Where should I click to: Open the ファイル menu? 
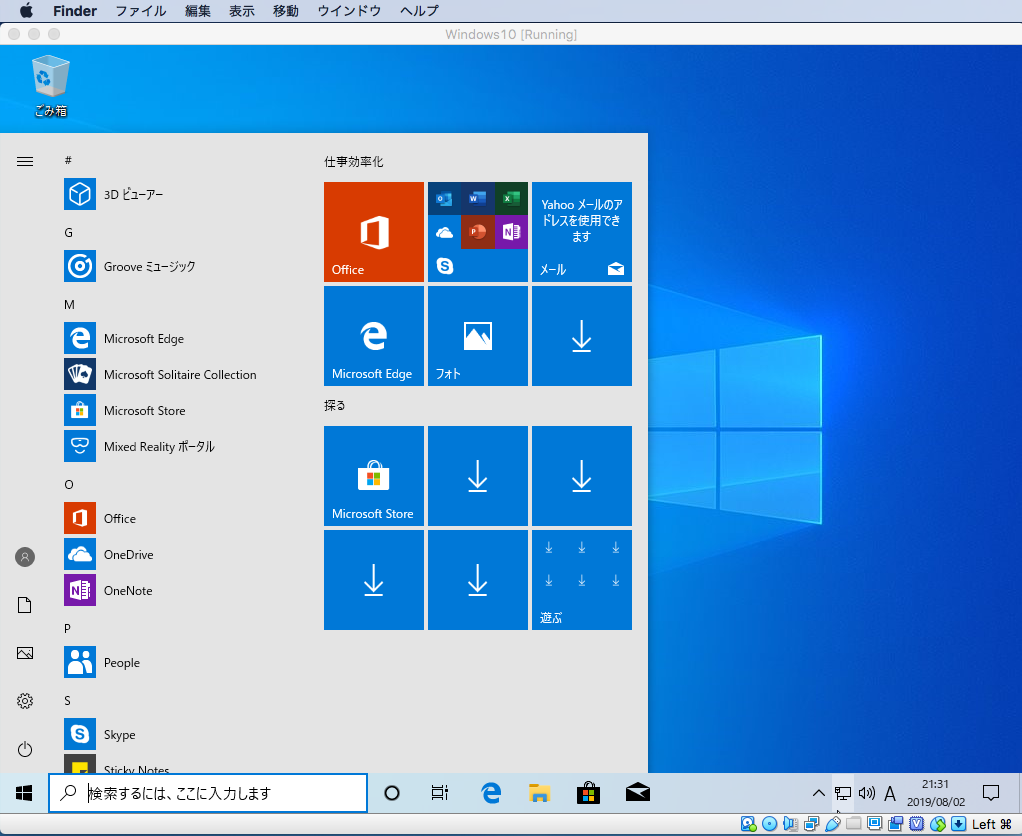click(141, 10)
